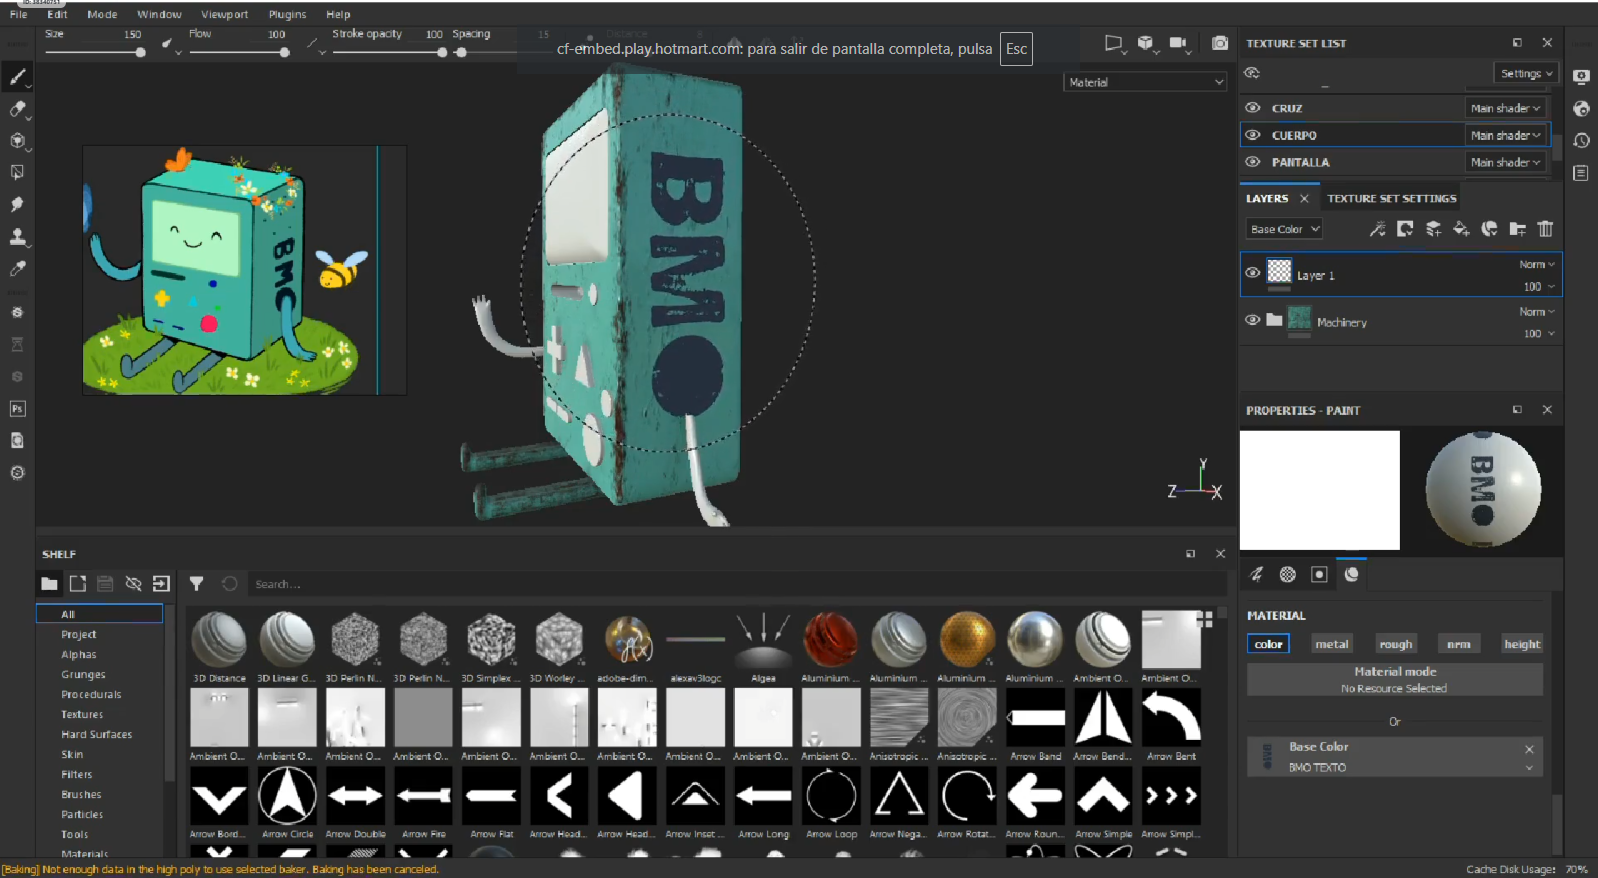Open the Base Color channel dropdown

(1285, 229)
